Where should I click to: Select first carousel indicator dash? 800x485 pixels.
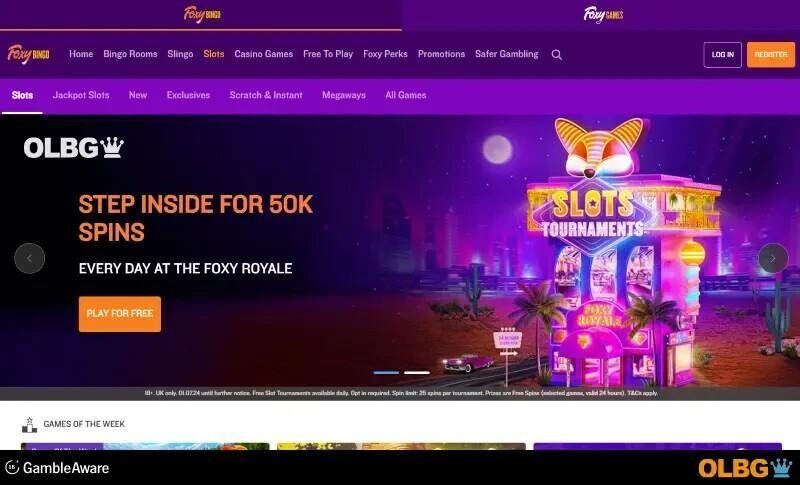point(386,373)
